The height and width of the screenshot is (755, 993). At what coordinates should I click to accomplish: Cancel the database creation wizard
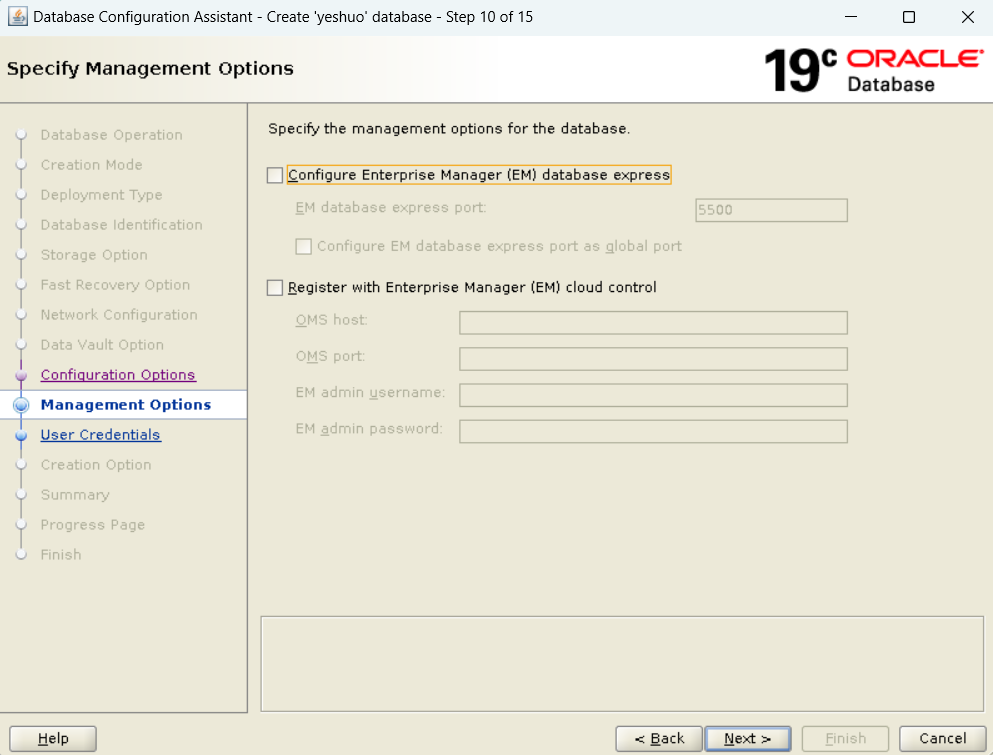(942, 739)
